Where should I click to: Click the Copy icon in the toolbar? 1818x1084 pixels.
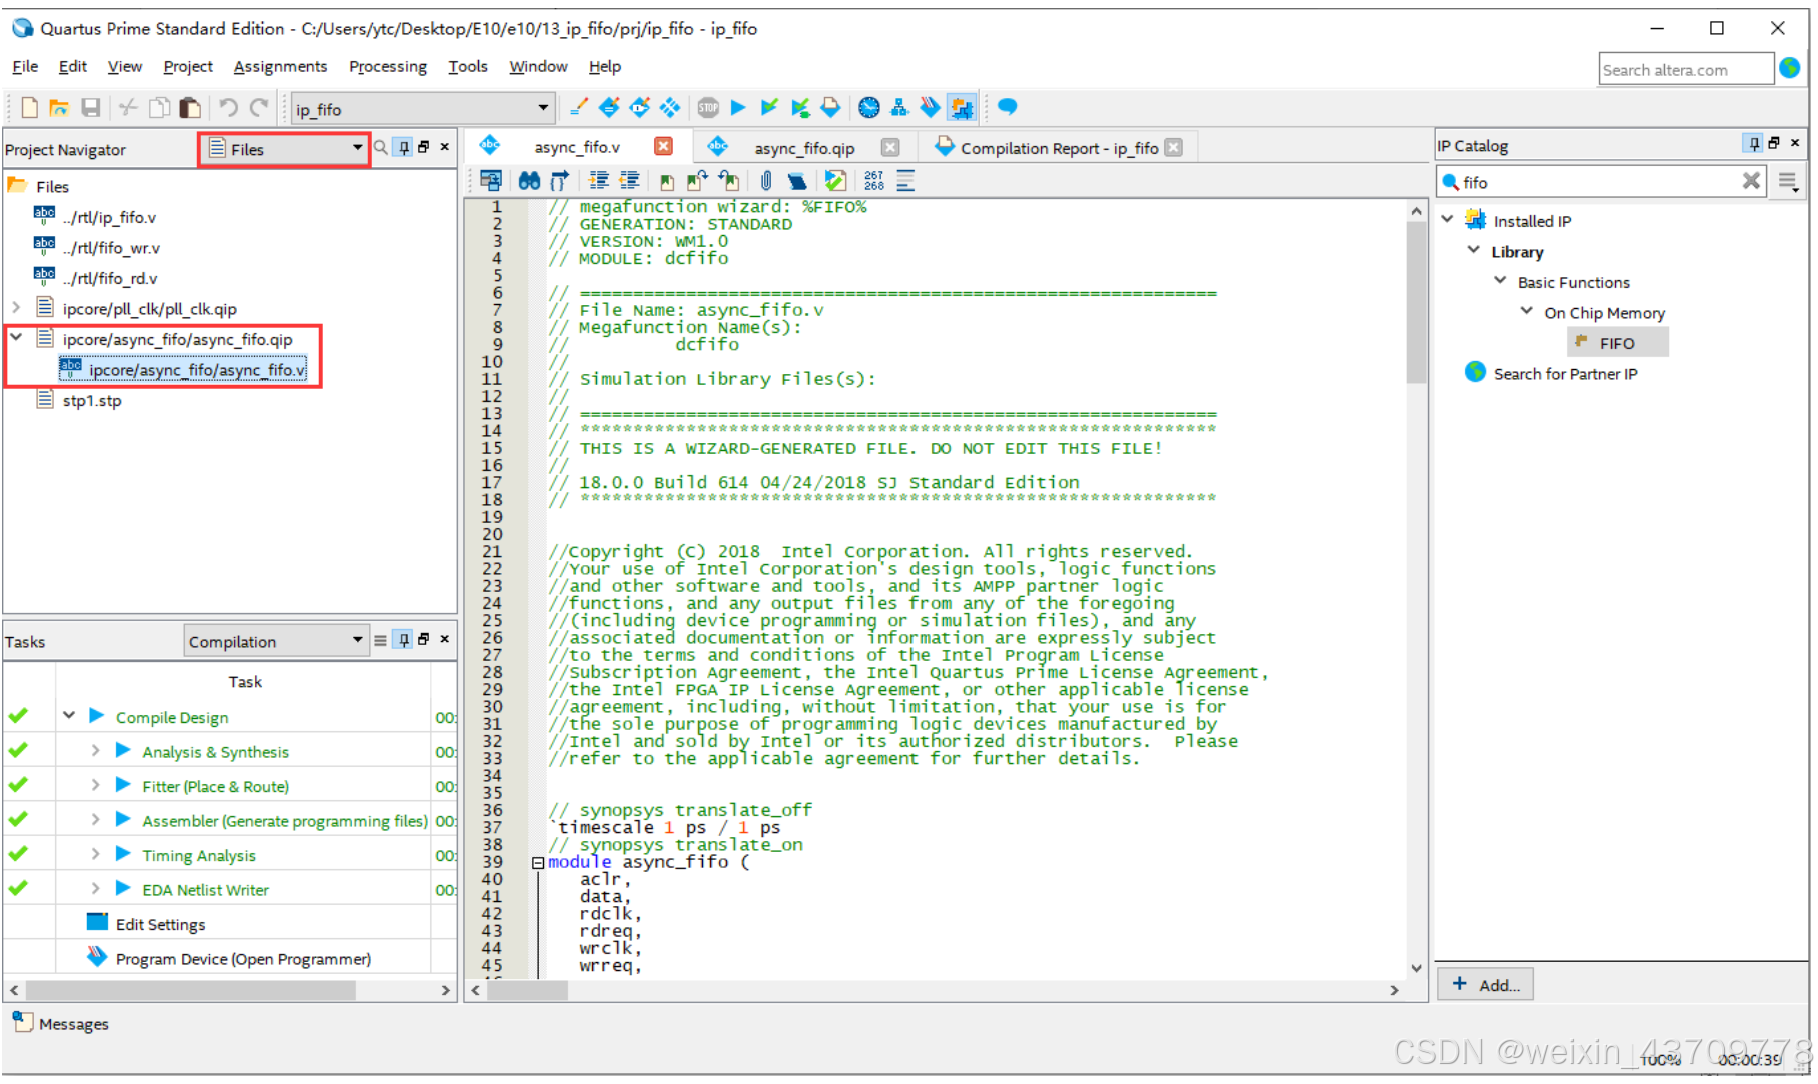click(159, 108)
